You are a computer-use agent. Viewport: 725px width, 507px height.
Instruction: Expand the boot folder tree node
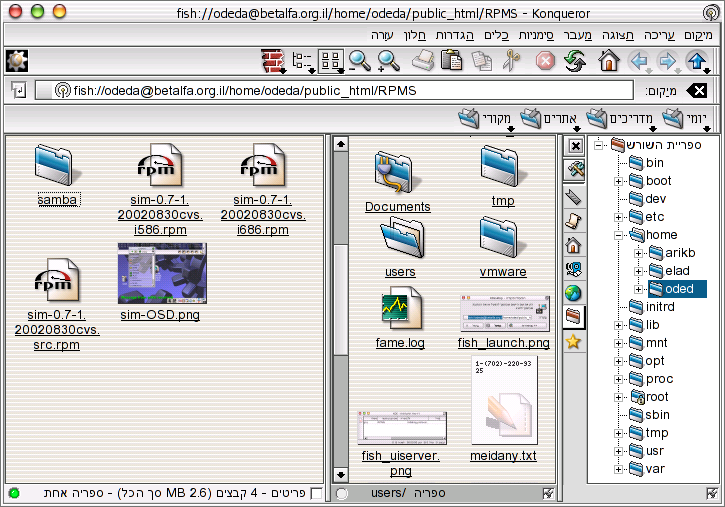pos(619,181)
